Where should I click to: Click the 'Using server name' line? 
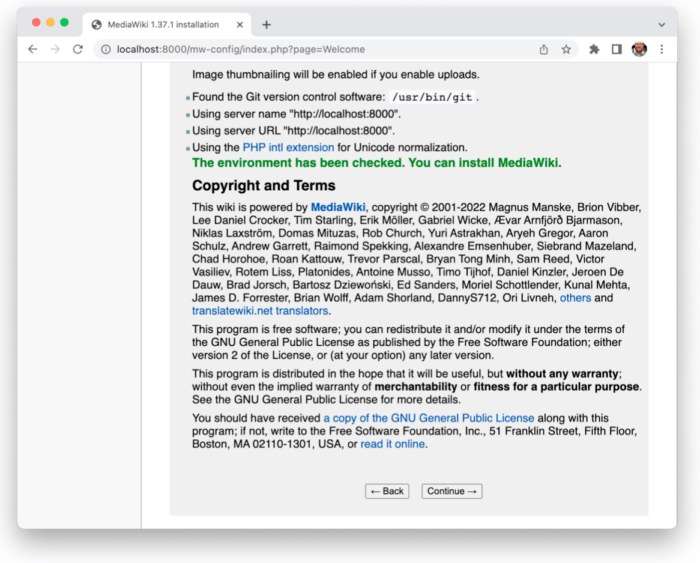tap(296, 114)
